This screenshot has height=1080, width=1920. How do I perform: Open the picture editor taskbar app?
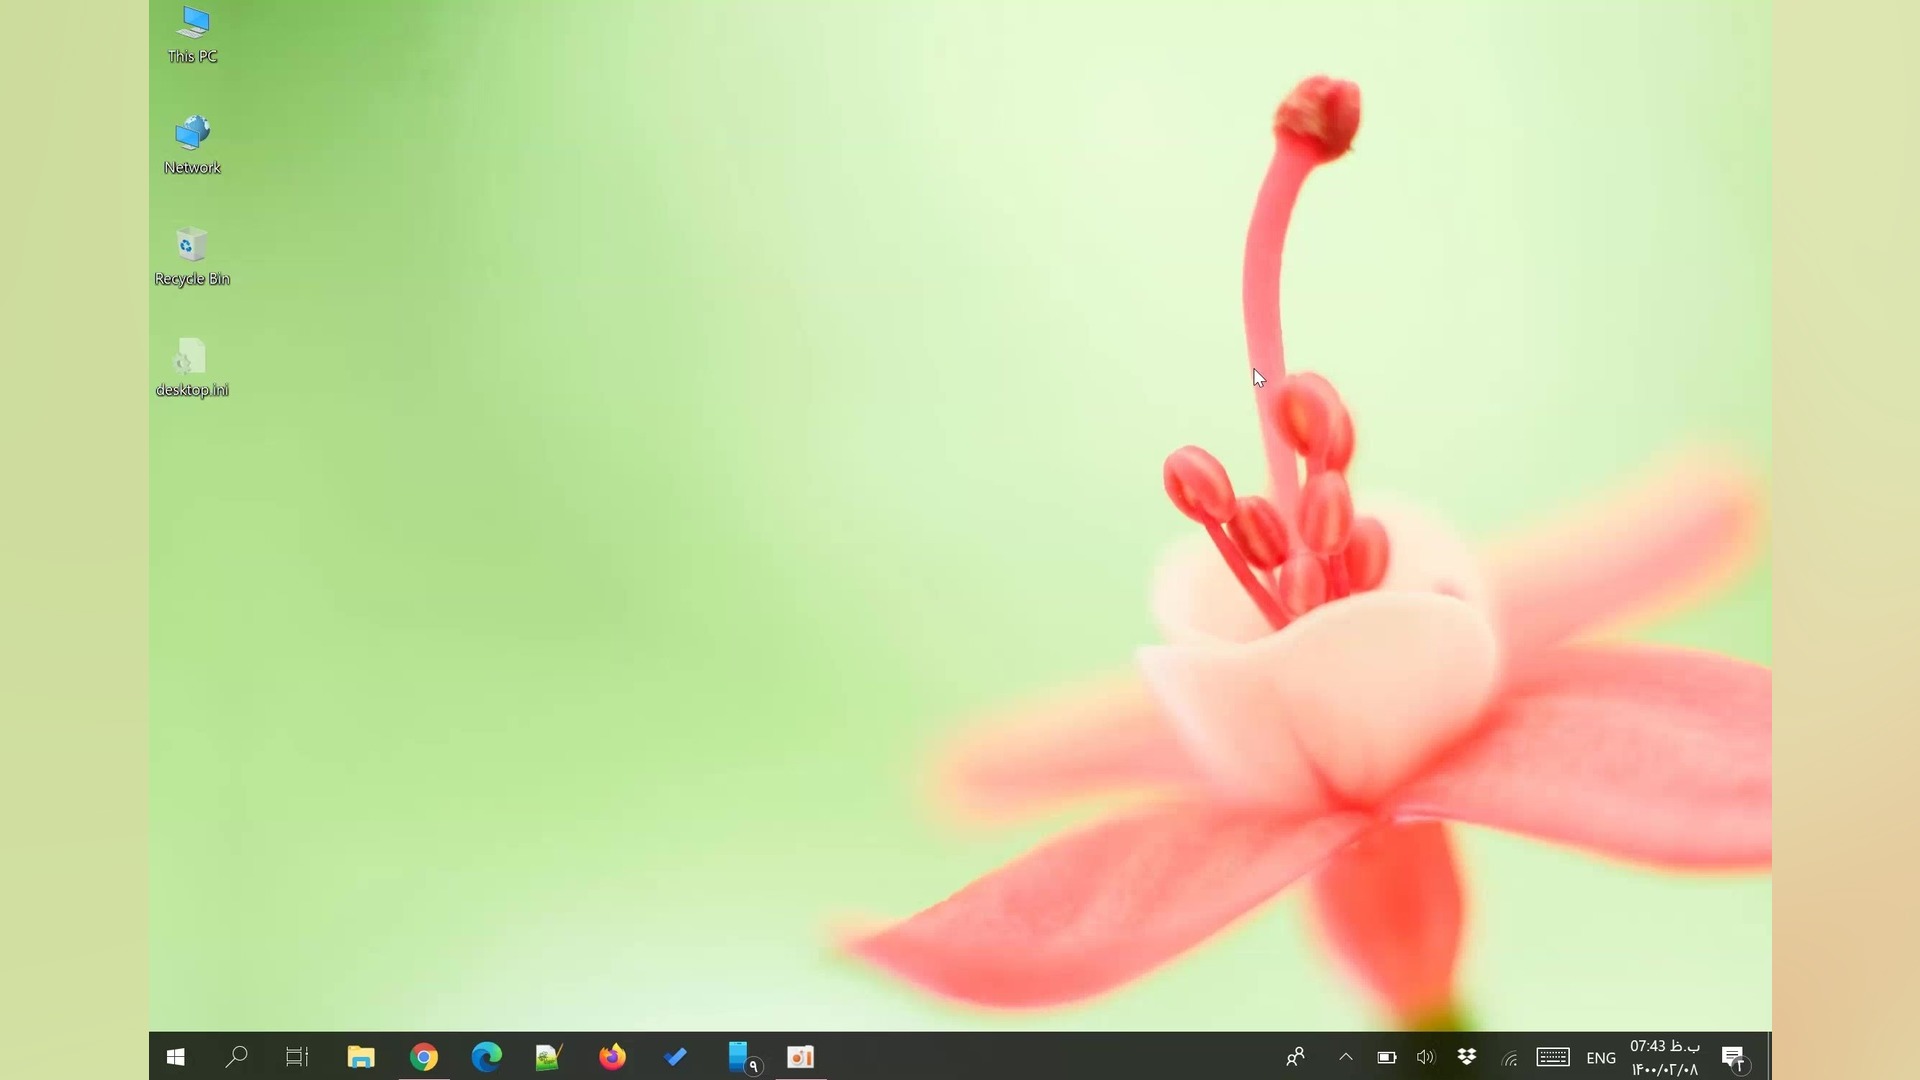[x=549, y=1057]
